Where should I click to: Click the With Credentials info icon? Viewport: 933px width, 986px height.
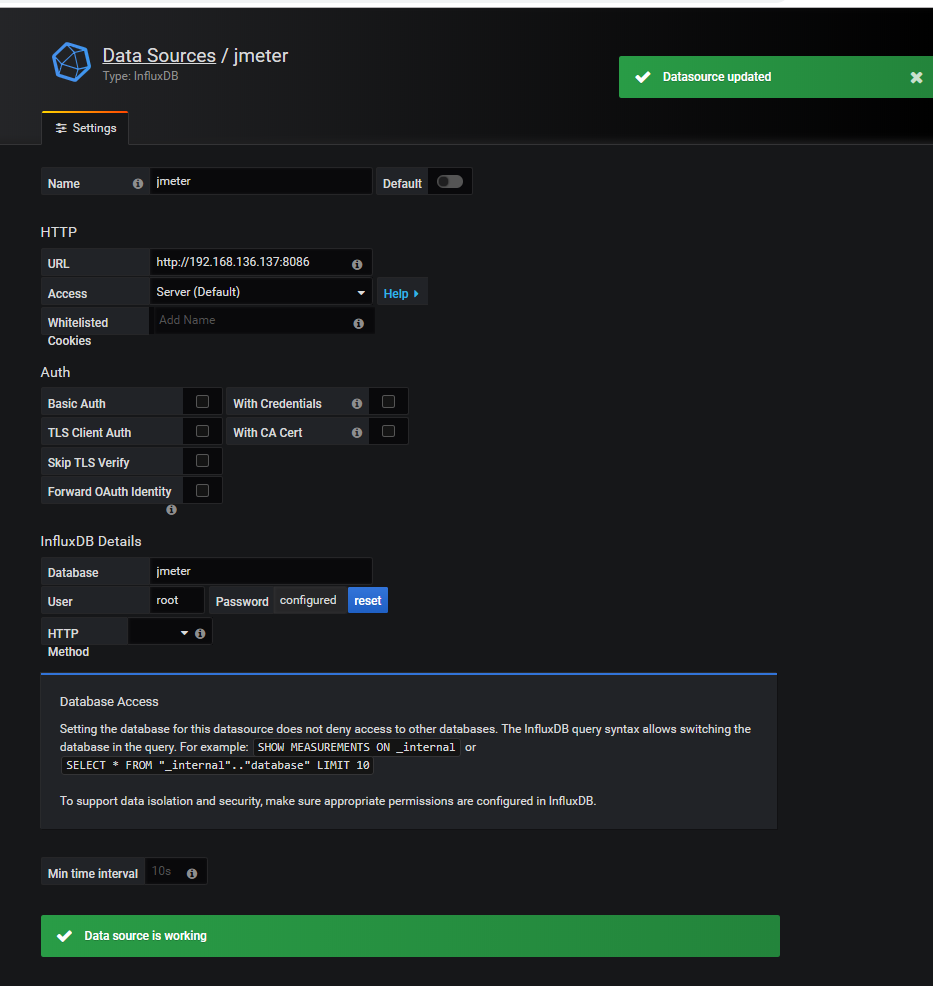point(357,403)
